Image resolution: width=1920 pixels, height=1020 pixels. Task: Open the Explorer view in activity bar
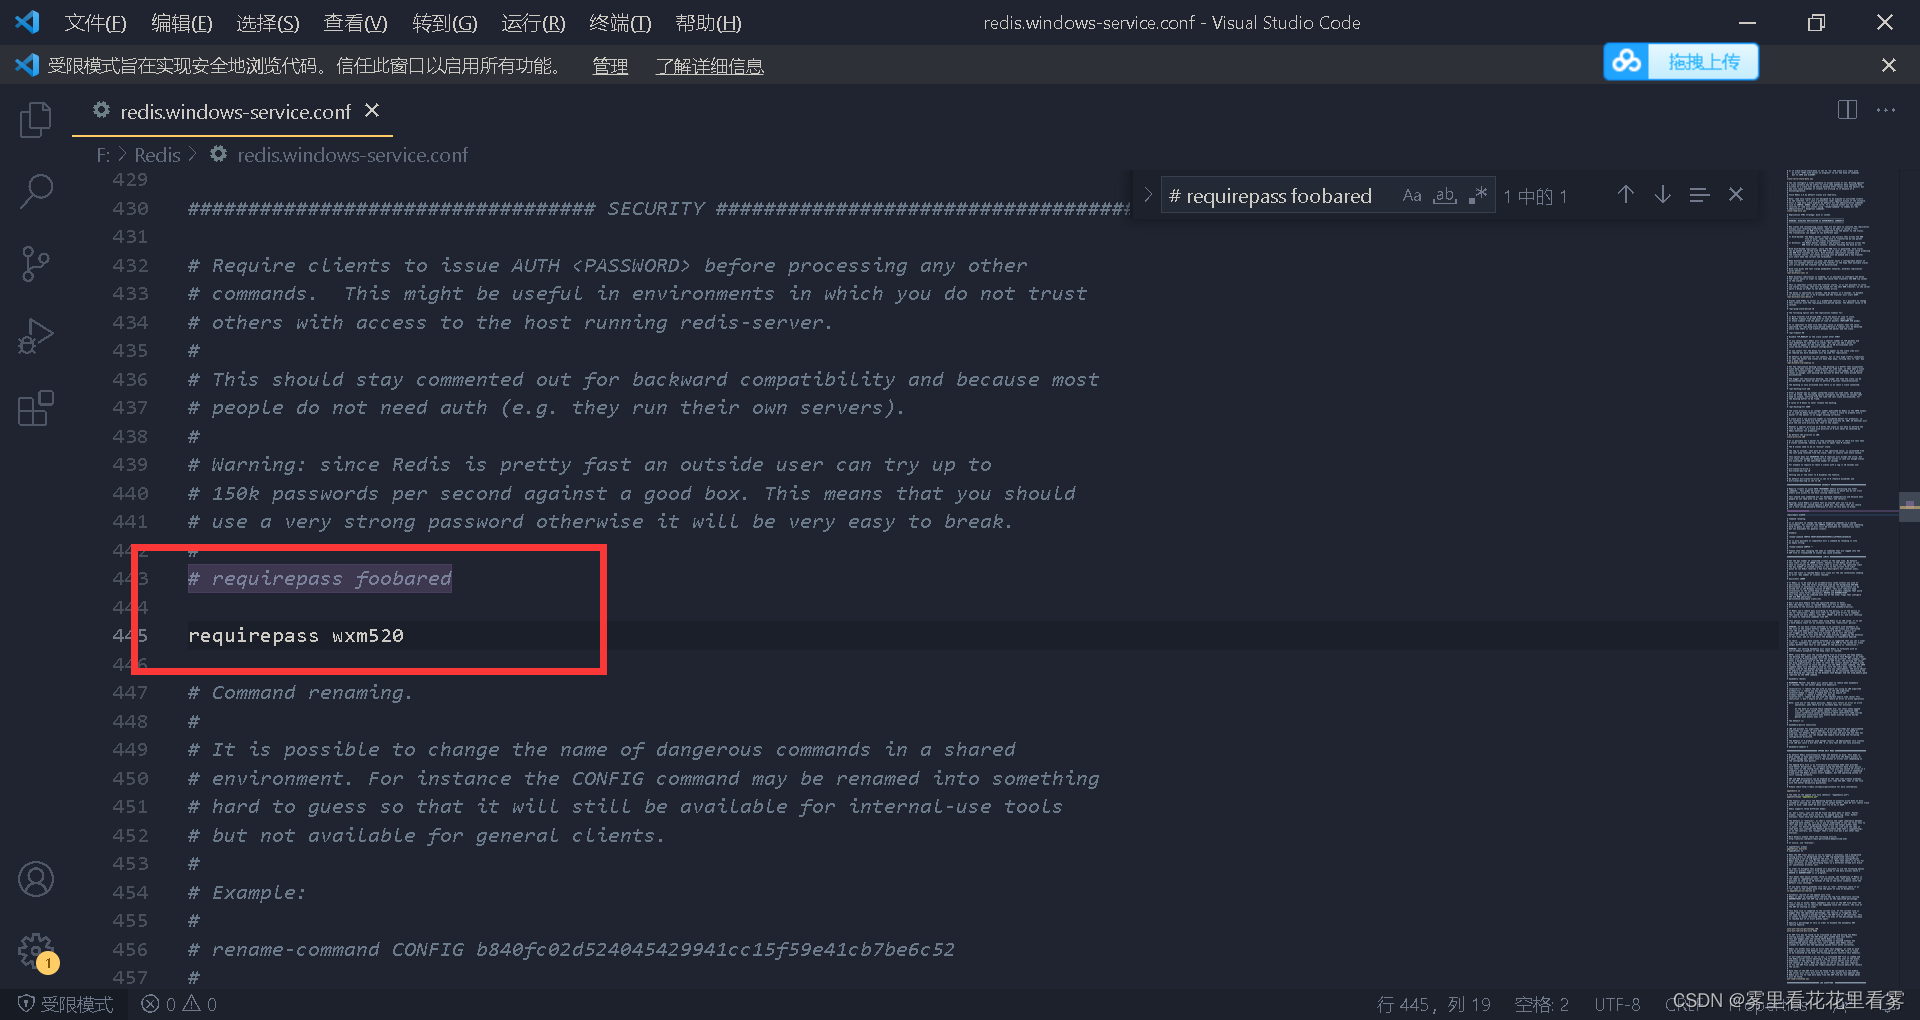(36, 119)
